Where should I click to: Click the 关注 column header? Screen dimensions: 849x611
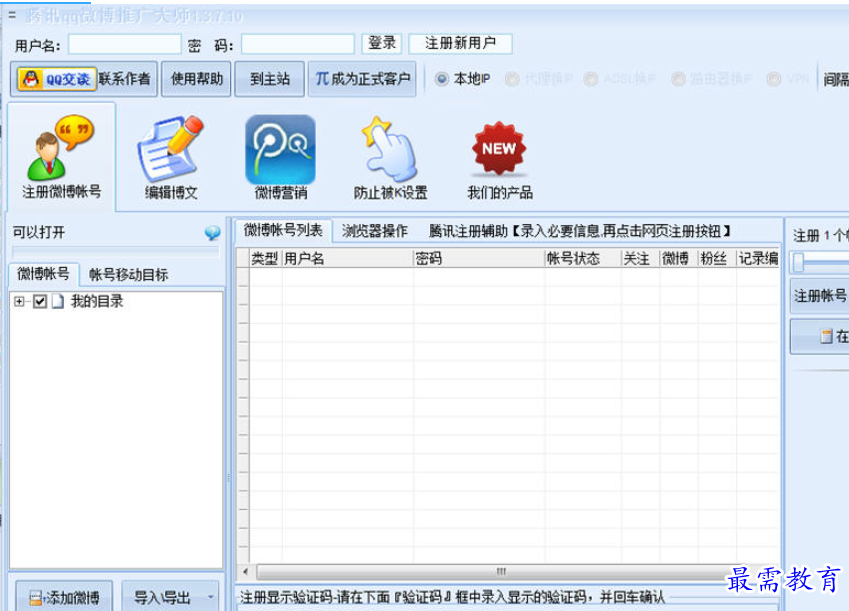coord(640,258)
